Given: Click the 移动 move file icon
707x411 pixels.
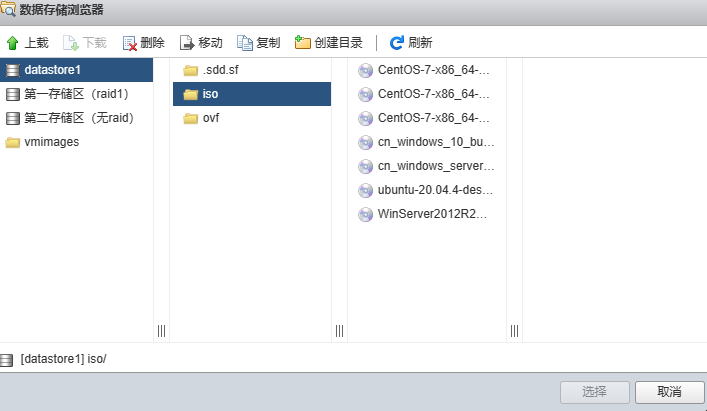Looking at the screenshot, I should pos(187,43).
